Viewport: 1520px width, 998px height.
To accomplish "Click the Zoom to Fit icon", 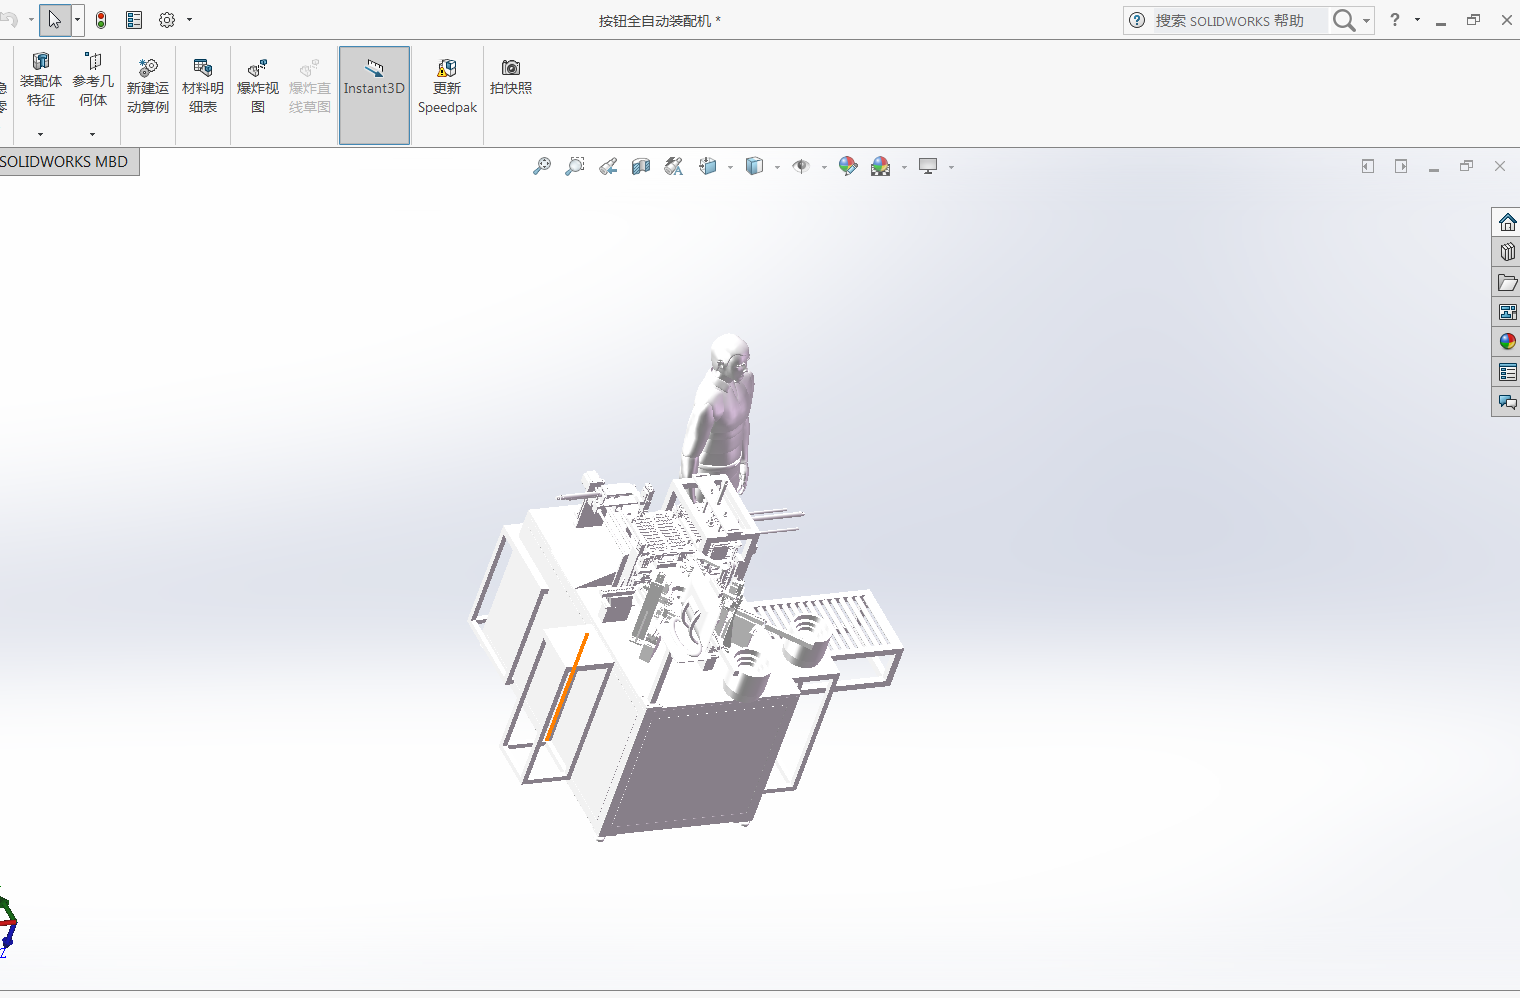I will [542, 166].
